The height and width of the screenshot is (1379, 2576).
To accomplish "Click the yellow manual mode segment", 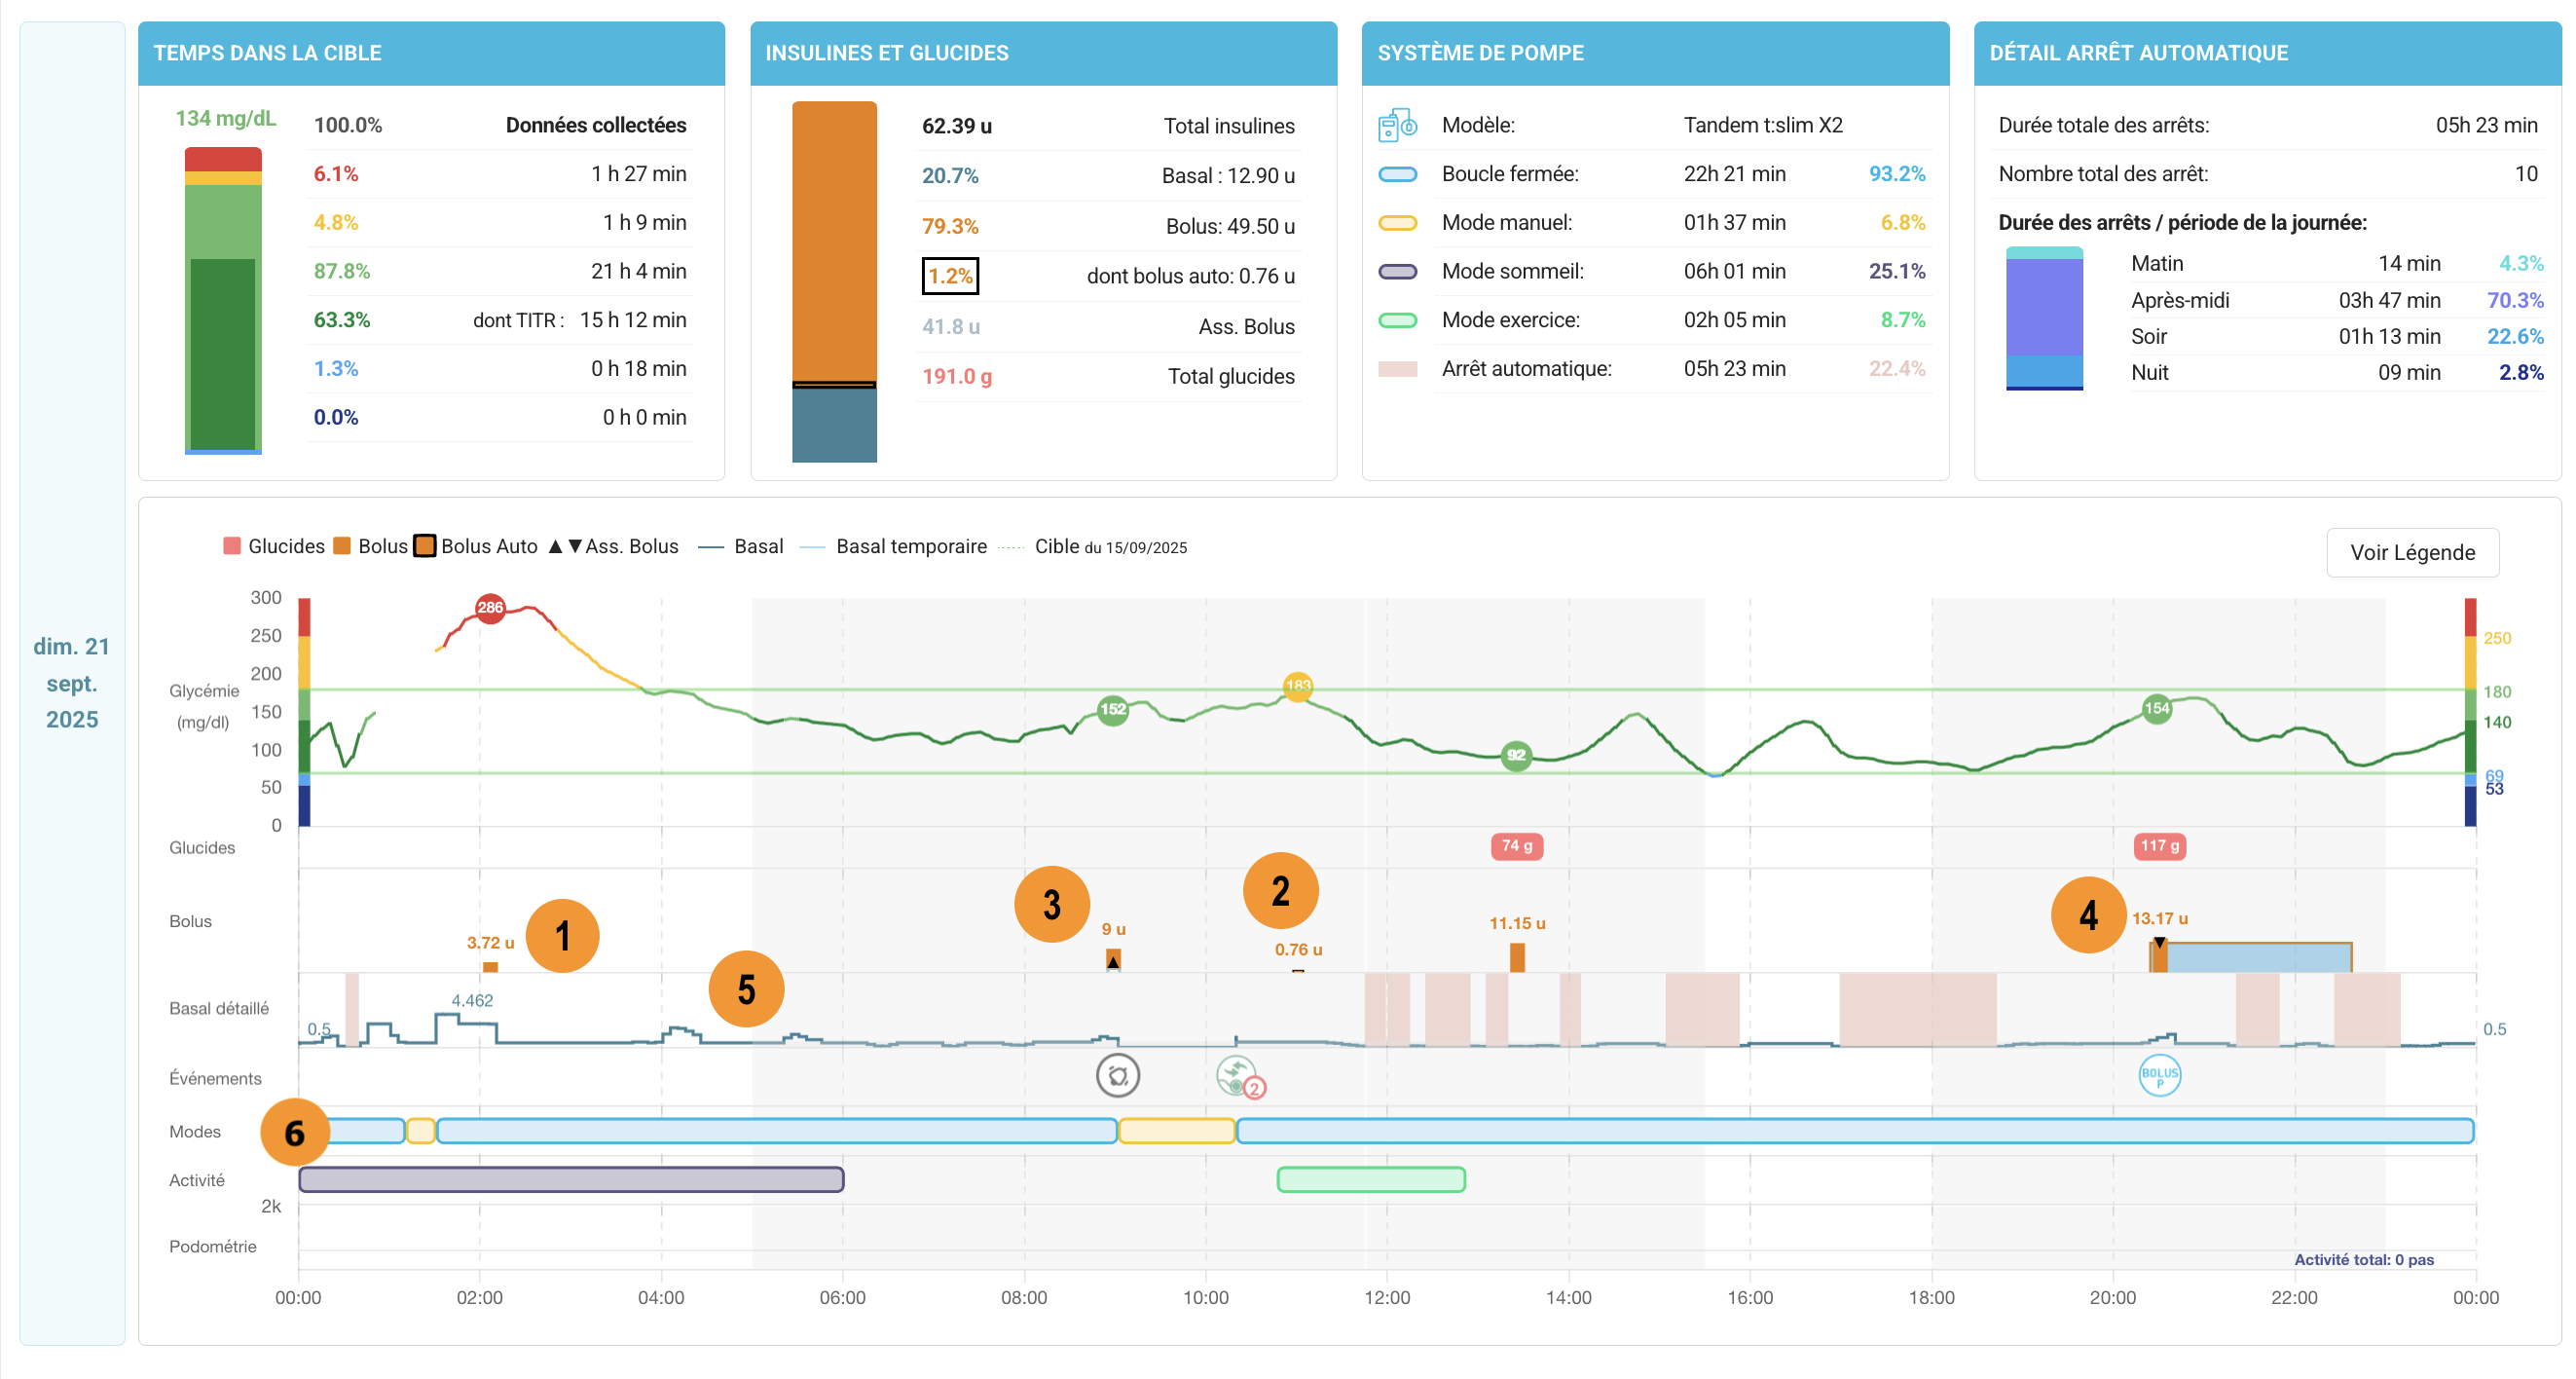I will click(x=1176, y=1131).
